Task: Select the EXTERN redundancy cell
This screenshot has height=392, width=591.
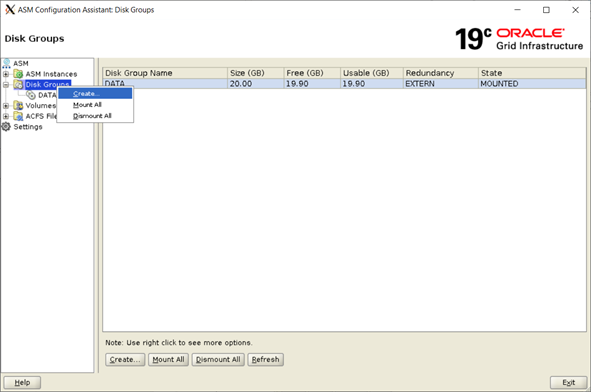Action: [441, 84]
